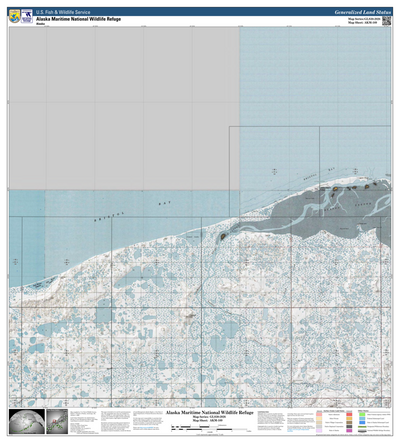Screen dimensions: 400x443
Task: Select the "Generalized Land Status" header title
Action: pyautogui.click(x=363, y=12)
